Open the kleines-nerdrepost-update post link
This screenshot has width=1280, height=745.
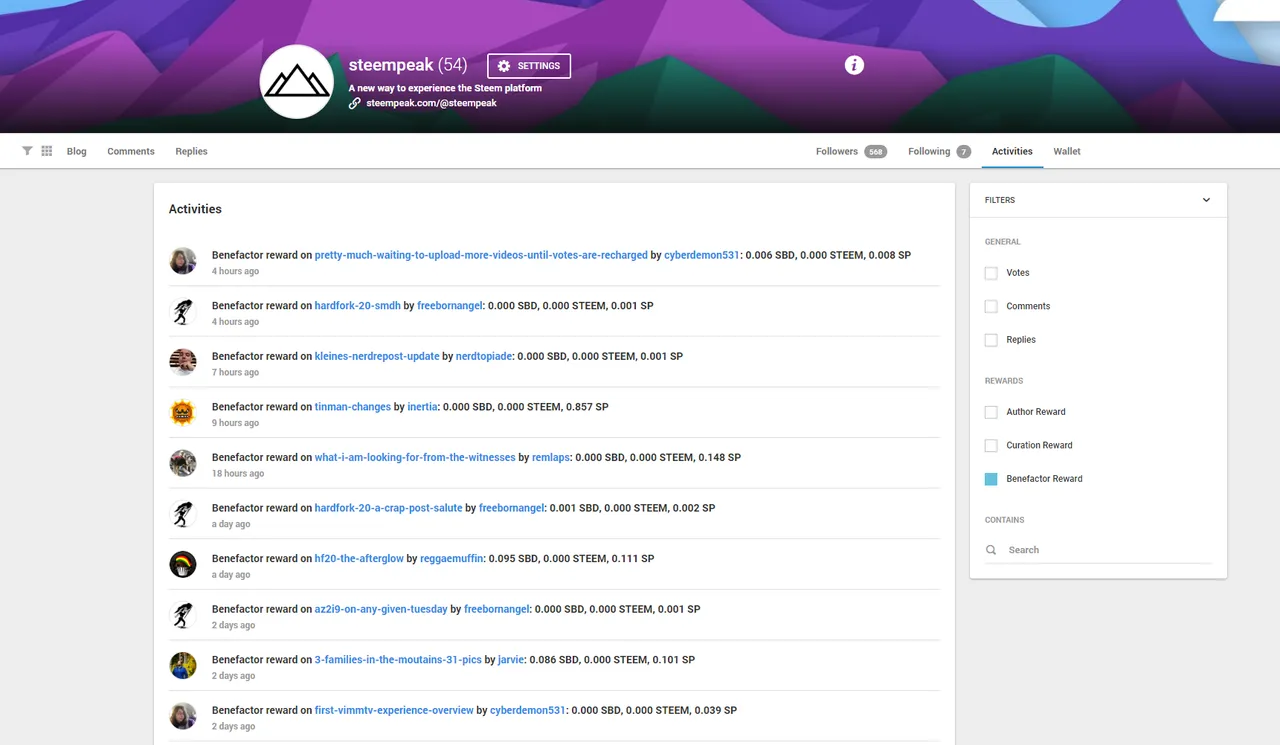click(377, 356)
